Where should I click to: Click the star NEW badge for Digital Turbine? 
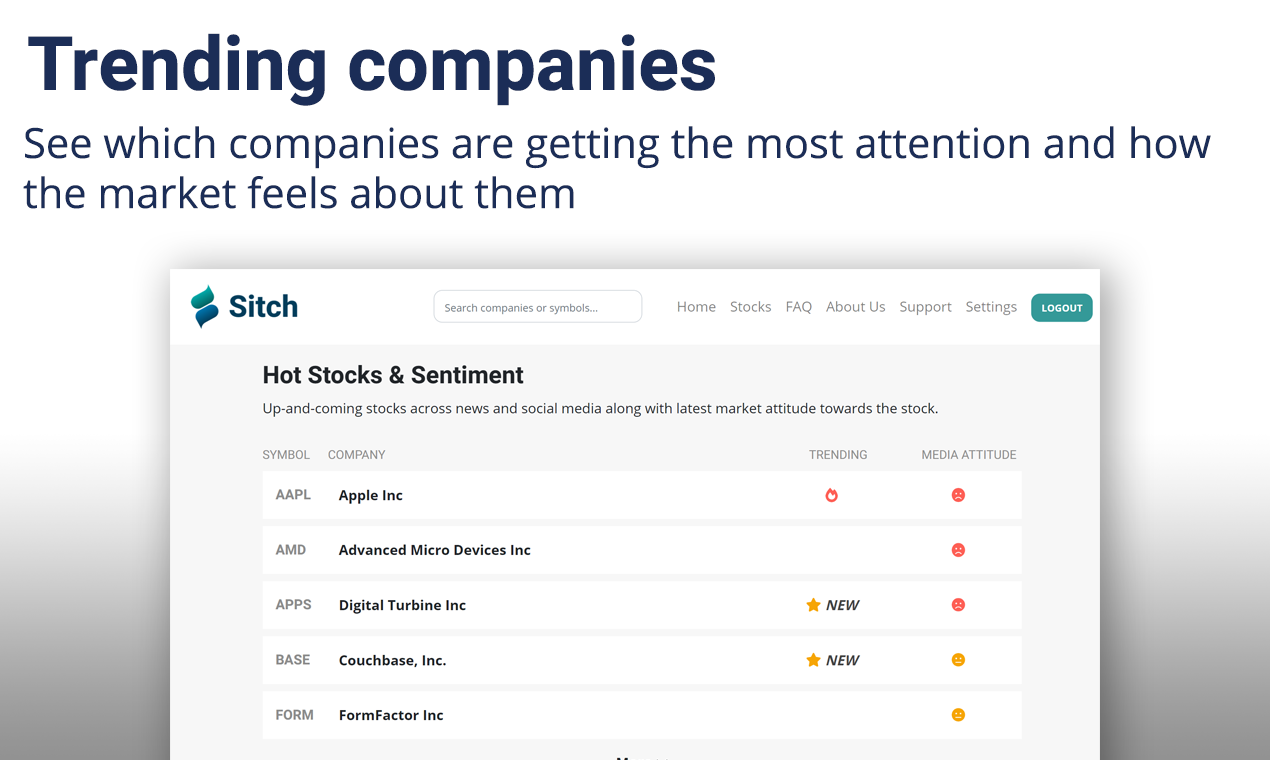tap(832, 605)
